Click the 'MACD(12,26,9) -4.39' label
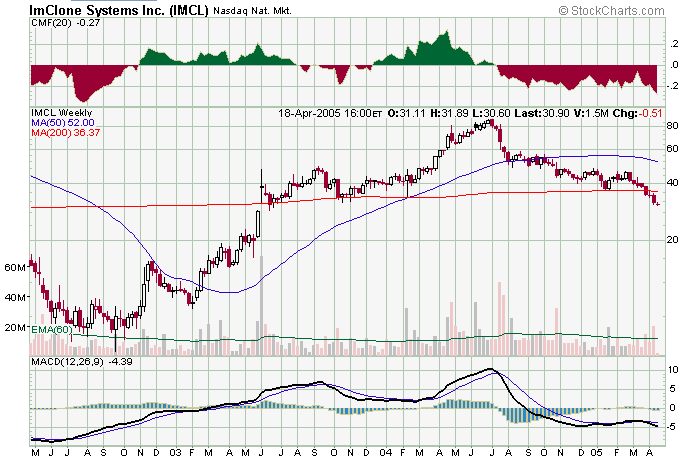This screenshot has width=679, height=463. [x=82, y=362]
